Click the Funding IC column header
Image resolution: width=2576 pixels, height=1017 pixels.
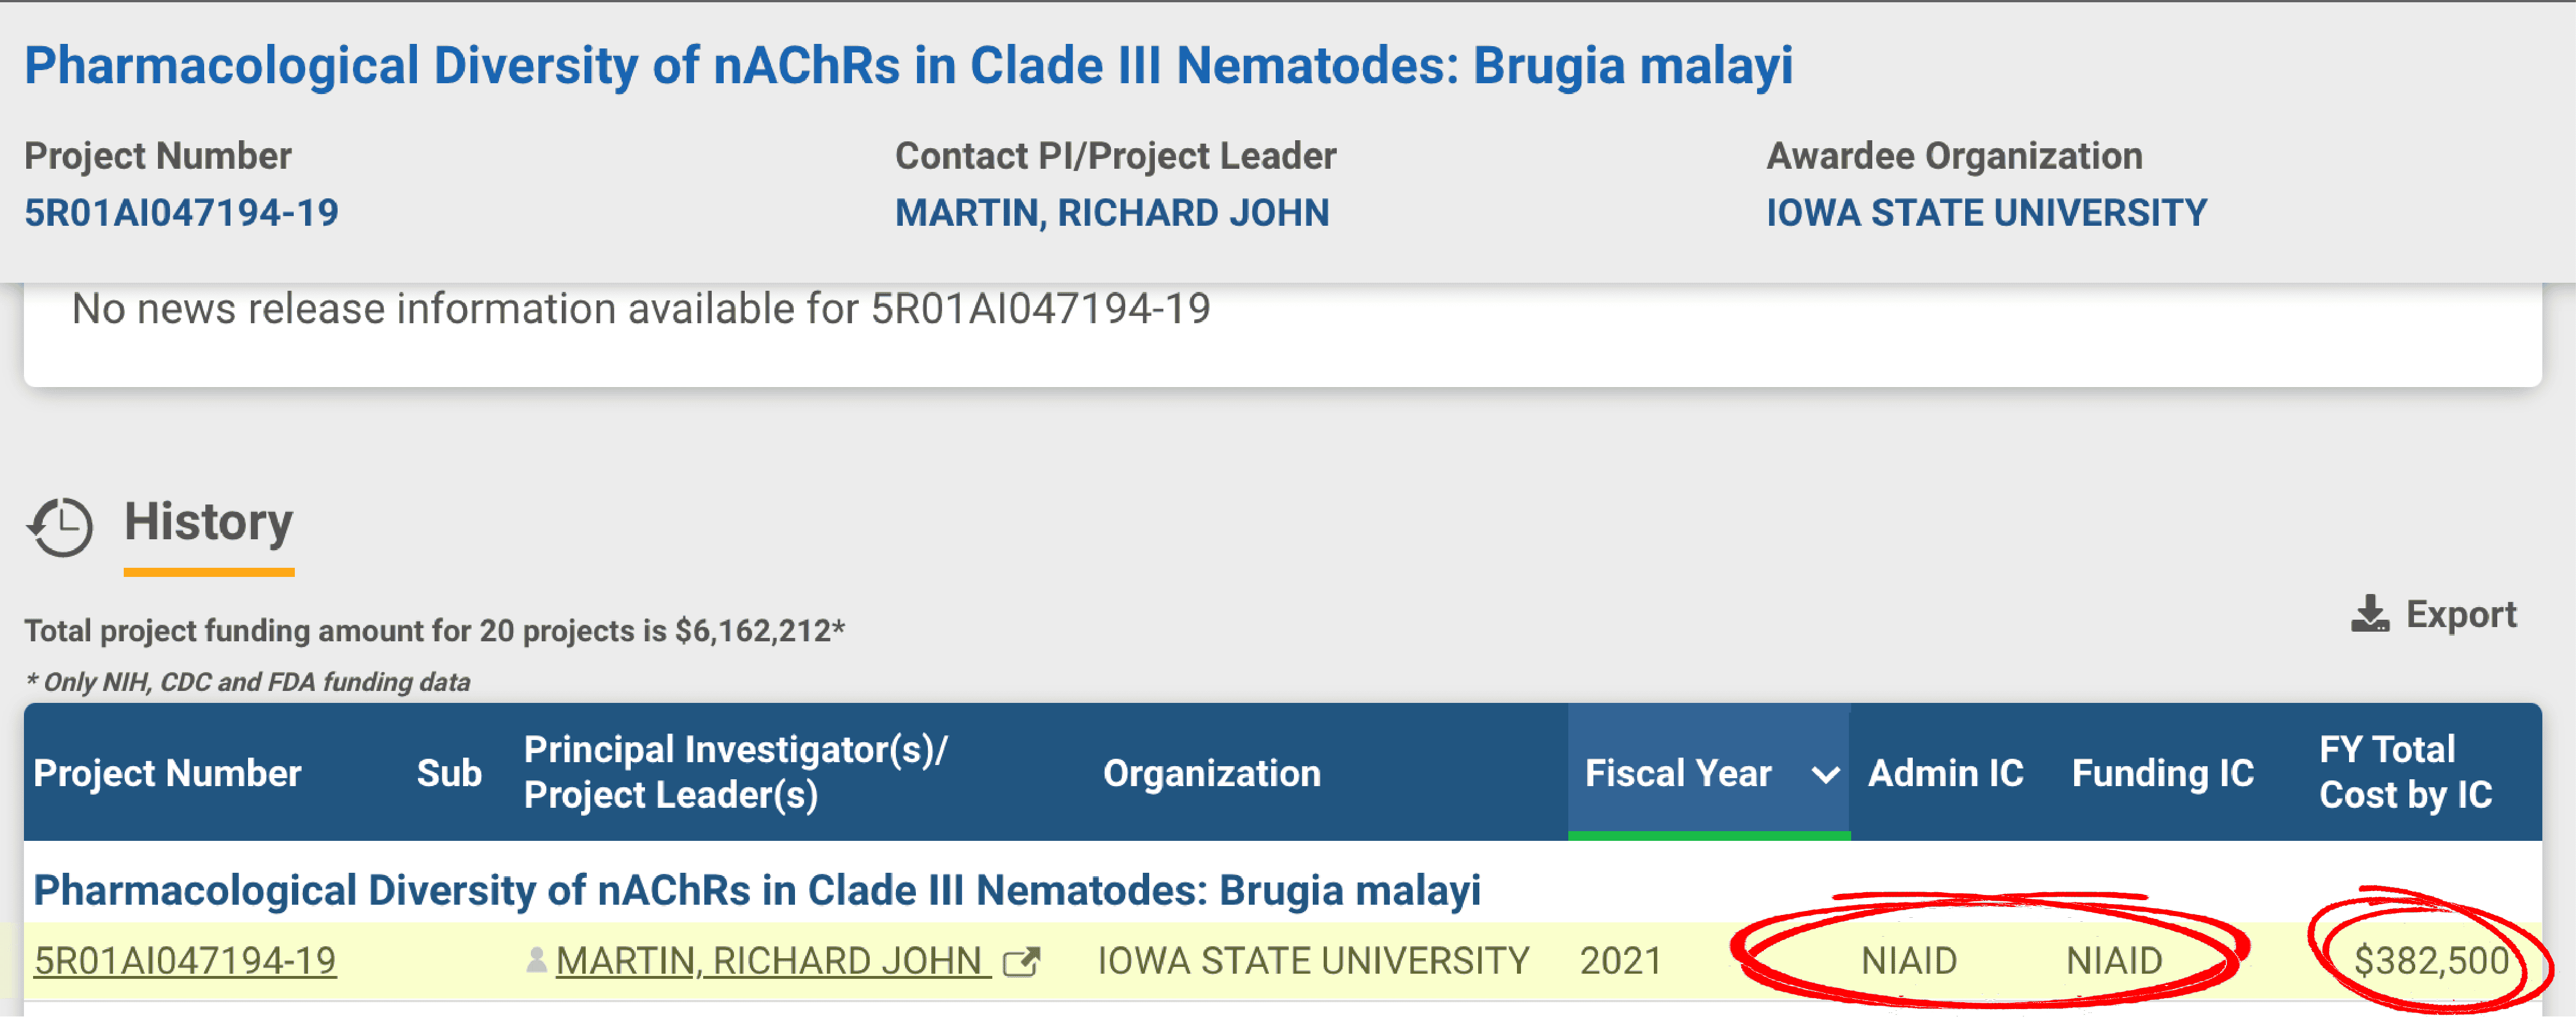tap(2162, 773)
